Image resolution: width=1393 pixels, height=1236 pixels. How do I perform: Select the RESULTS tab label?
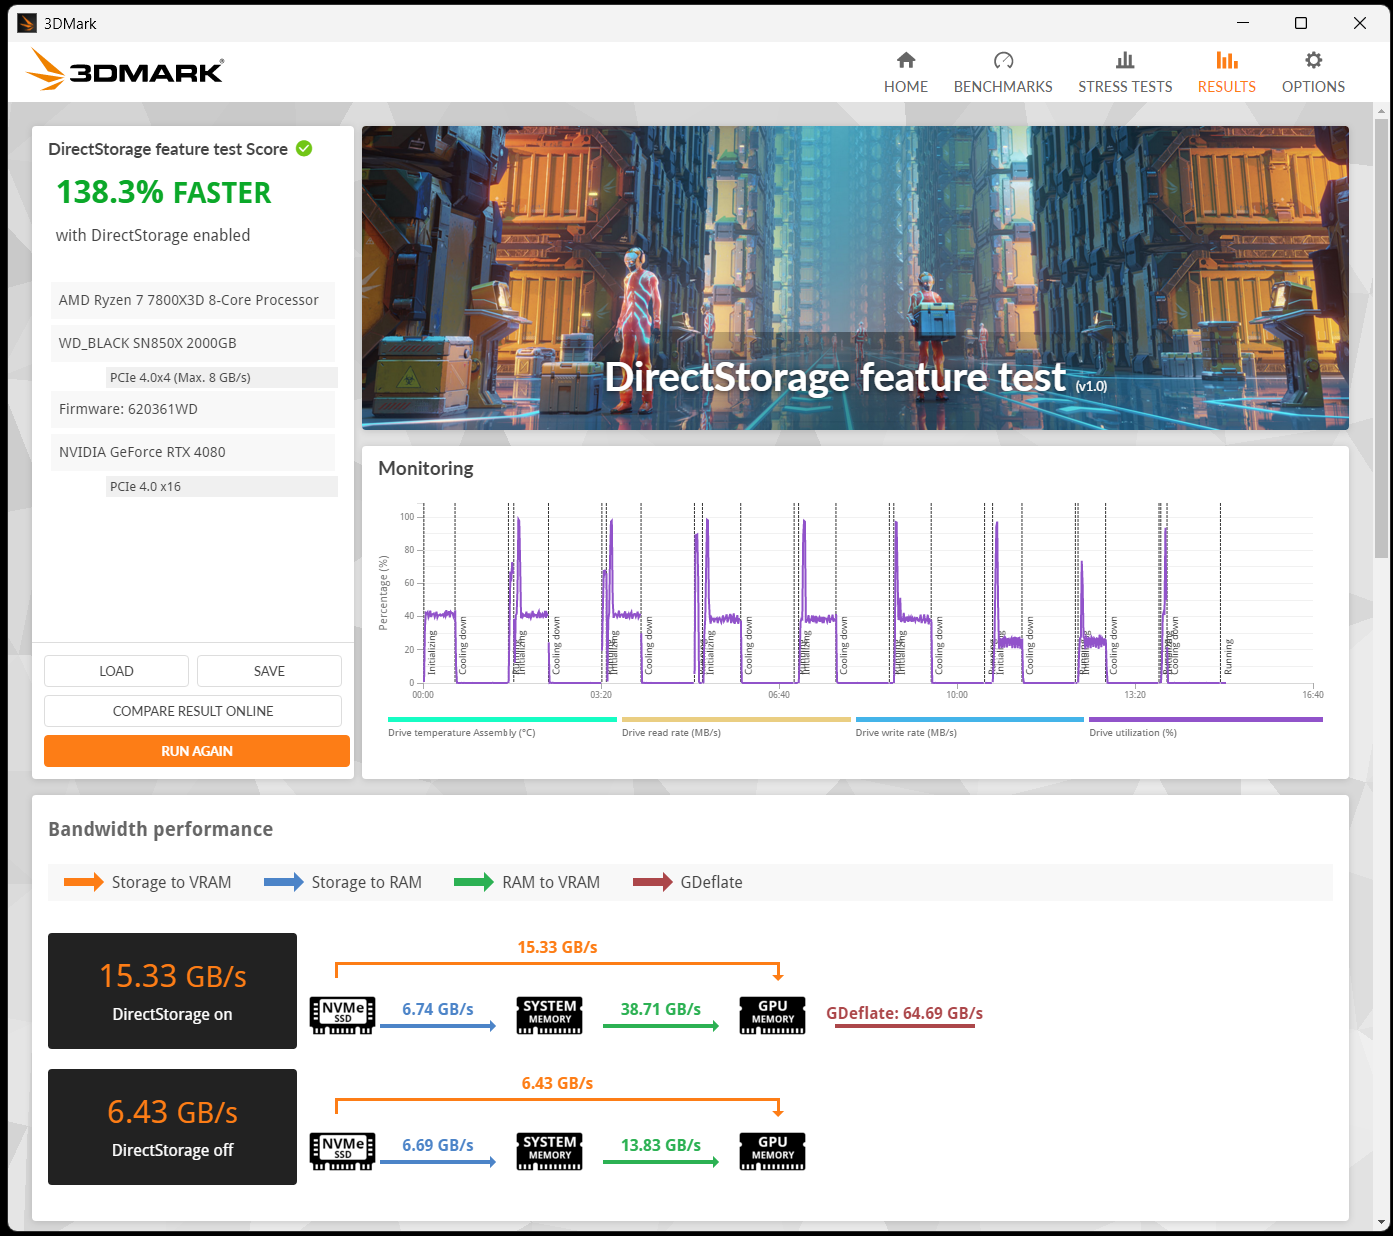tap(1227, 87)
